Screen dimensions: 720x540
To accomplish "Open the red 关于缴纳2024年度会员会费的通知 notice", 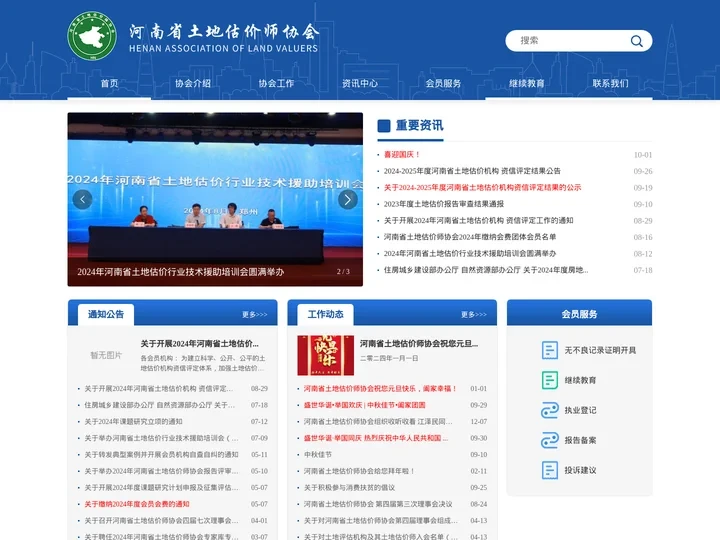I will [x=137, y=504].
